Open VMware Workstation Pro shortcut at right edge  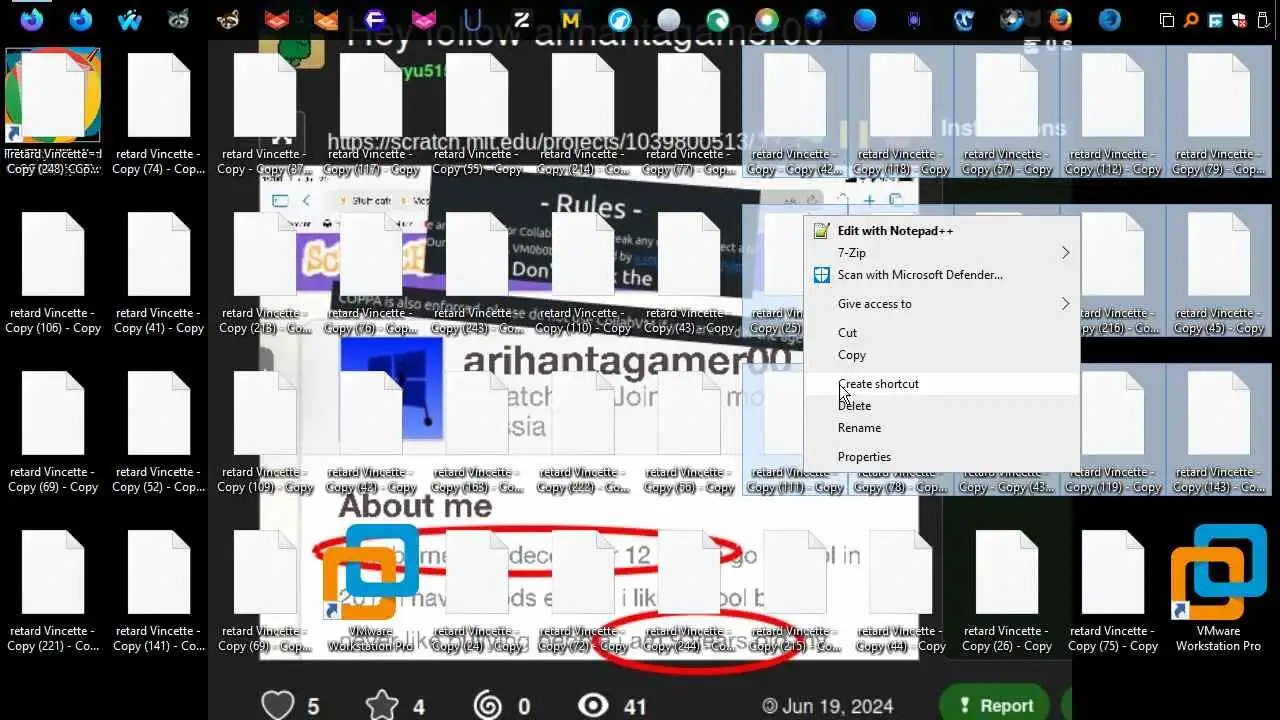click(x=1218, y=589)
